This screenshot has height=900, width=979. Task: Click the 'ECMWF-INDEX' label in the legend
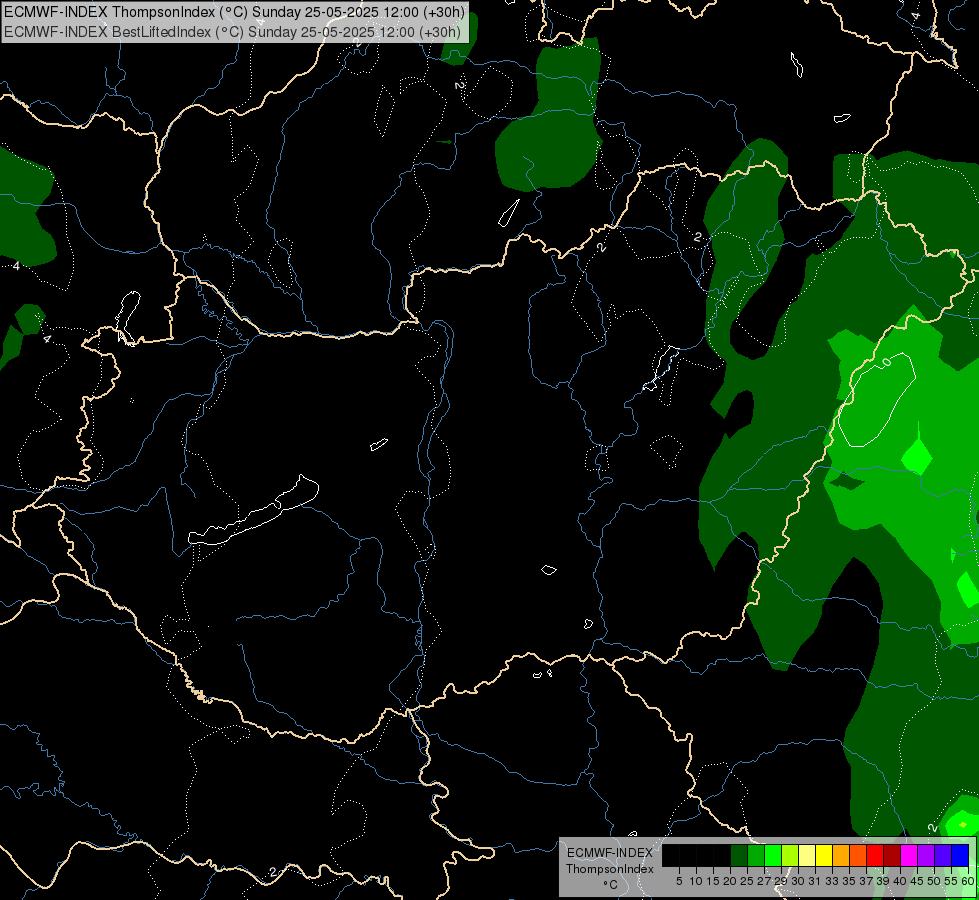pos(609,853)
